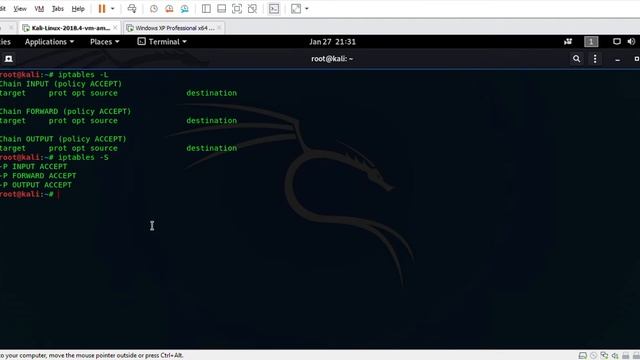Open the power options dropdown arrow beside pause
The height and width of the screenshot is (360, 640).
[113, 9]
